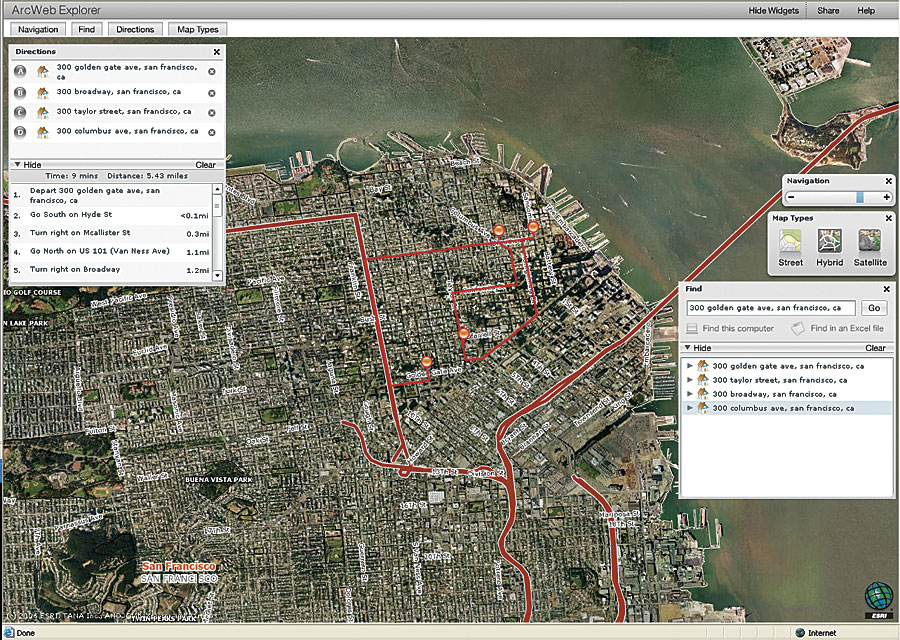Click map pin near Farrell St

coord(464,335)
